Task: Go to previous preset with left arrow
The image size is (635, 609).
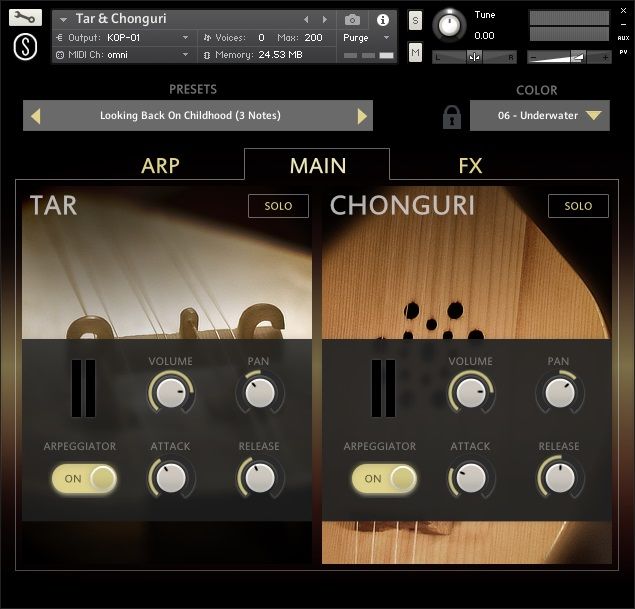Action: [36, 116]
